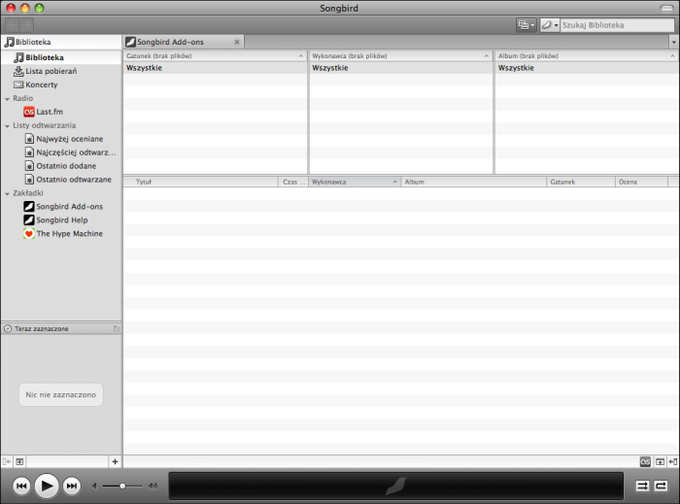This screenshot has width=680, height=504.
Task: Sort tracks by Tytuł column
Action: pos(200,182)
